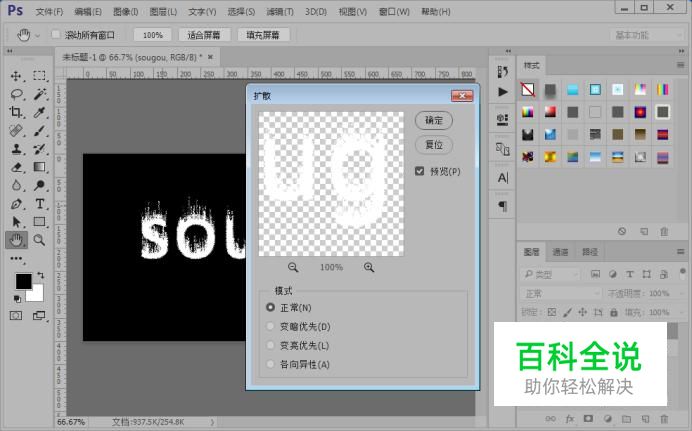The image size is (692, 431).
Task: Select the Gradient tool
Action: click(39, 167)
